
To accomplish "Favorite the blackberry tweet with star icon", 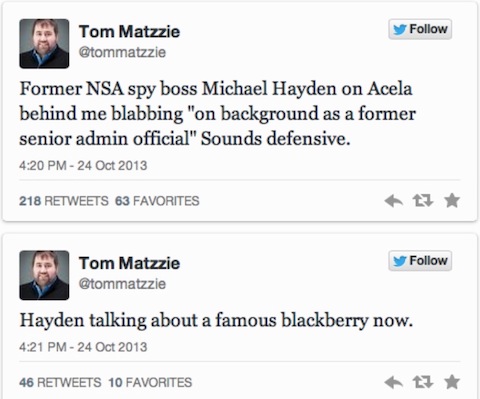I will tap(452, 382).
